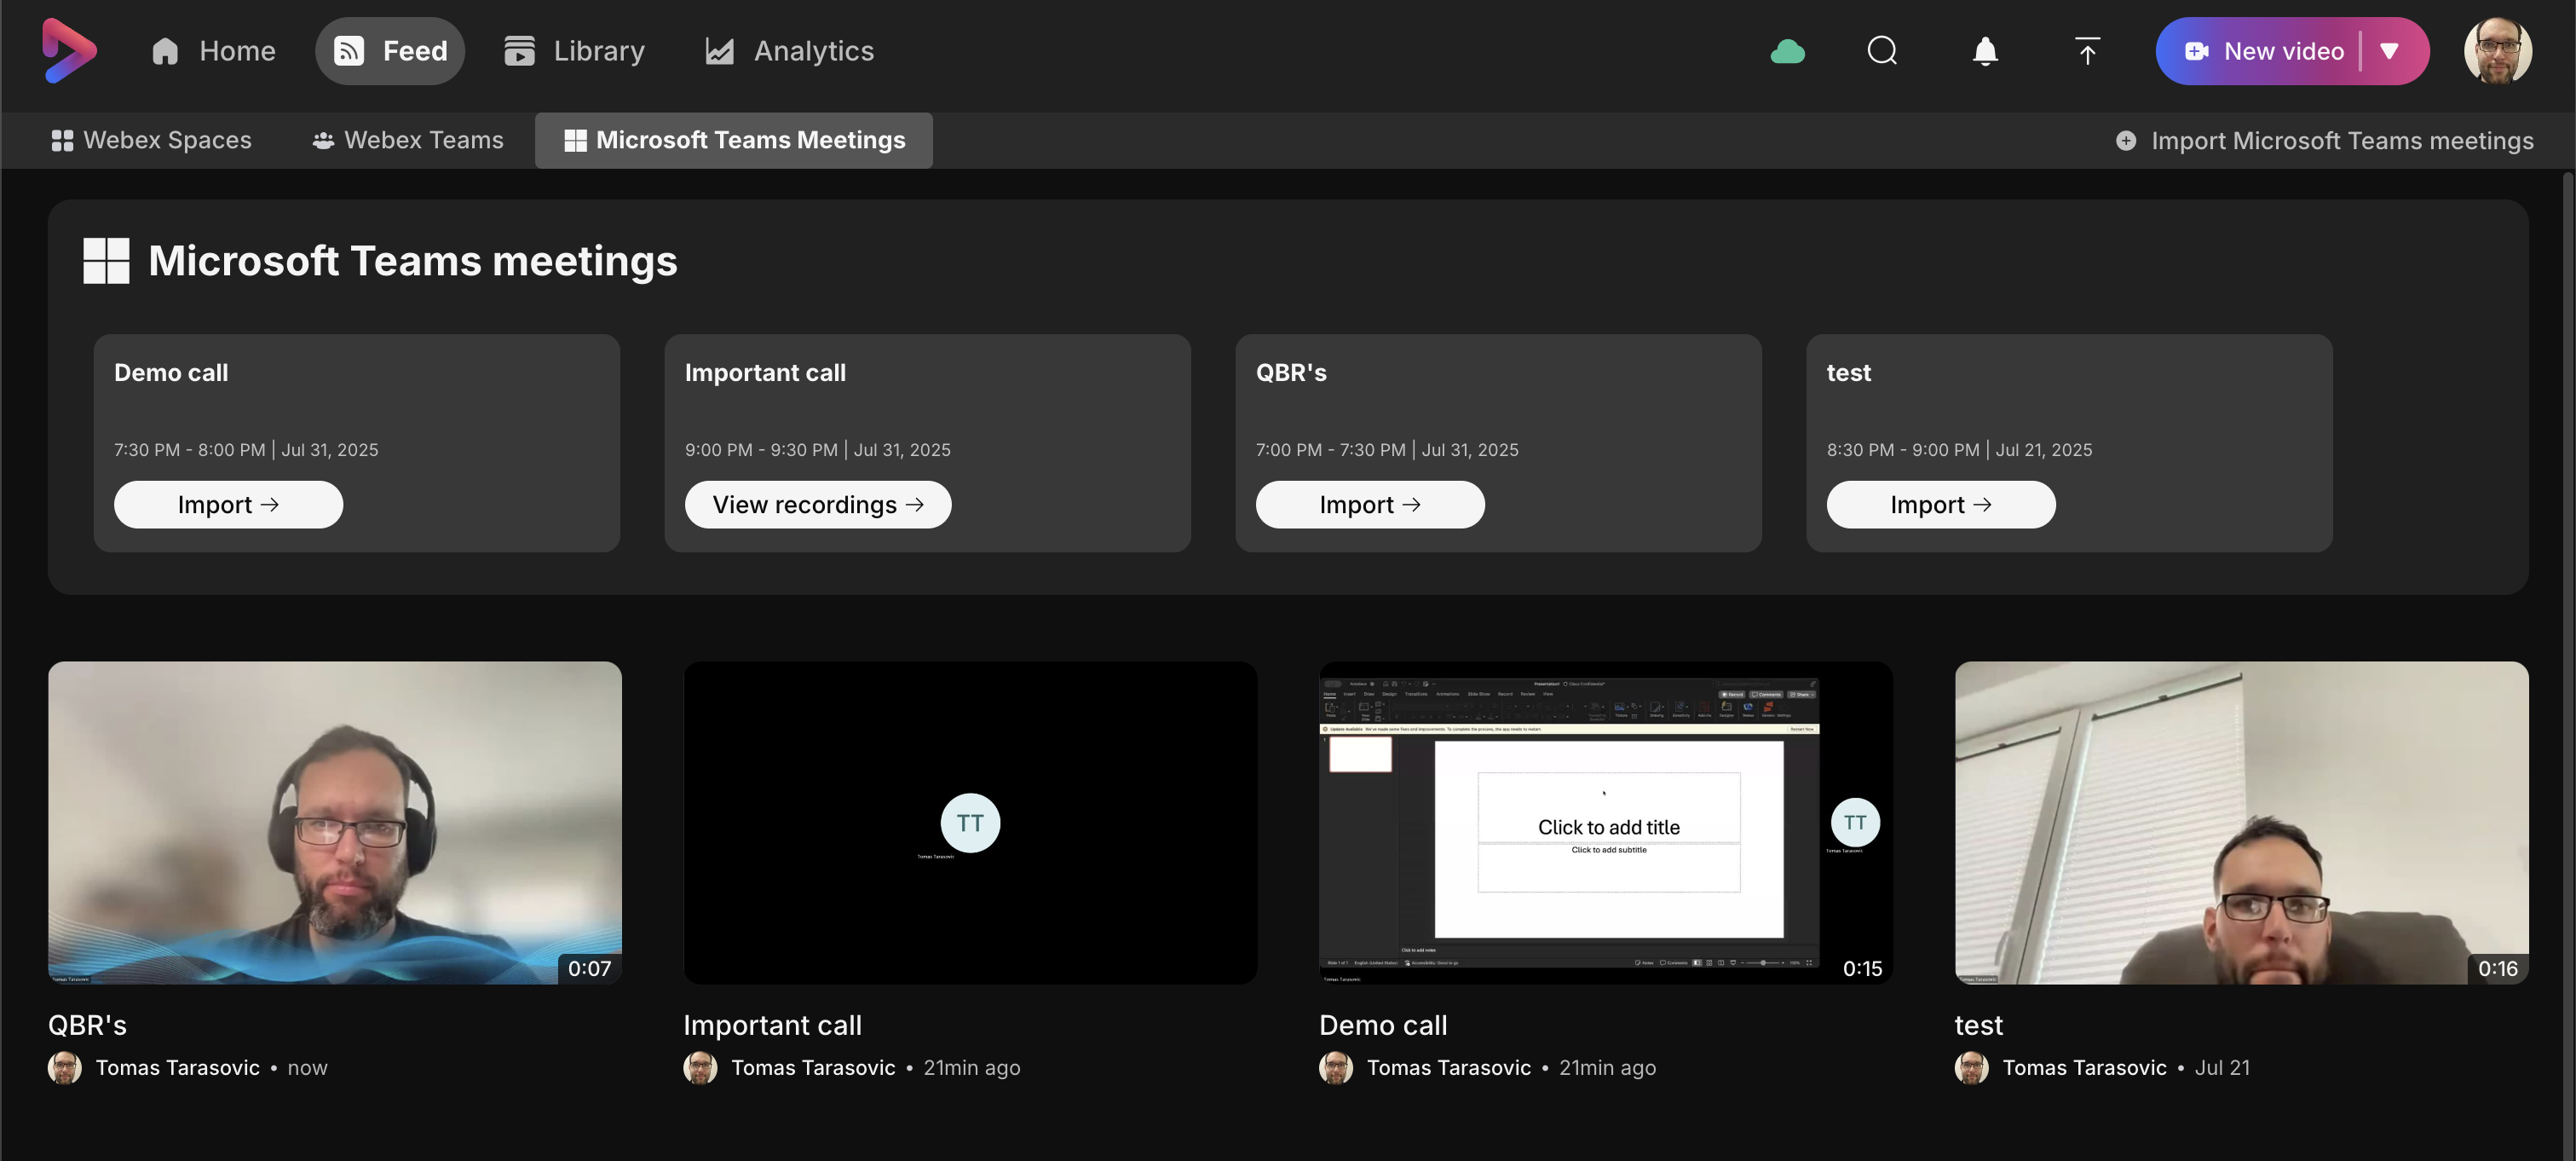Click the Demo call video title below thumbnail
Screen dimensions: 2576x1161
[x=1383, y=1025]
